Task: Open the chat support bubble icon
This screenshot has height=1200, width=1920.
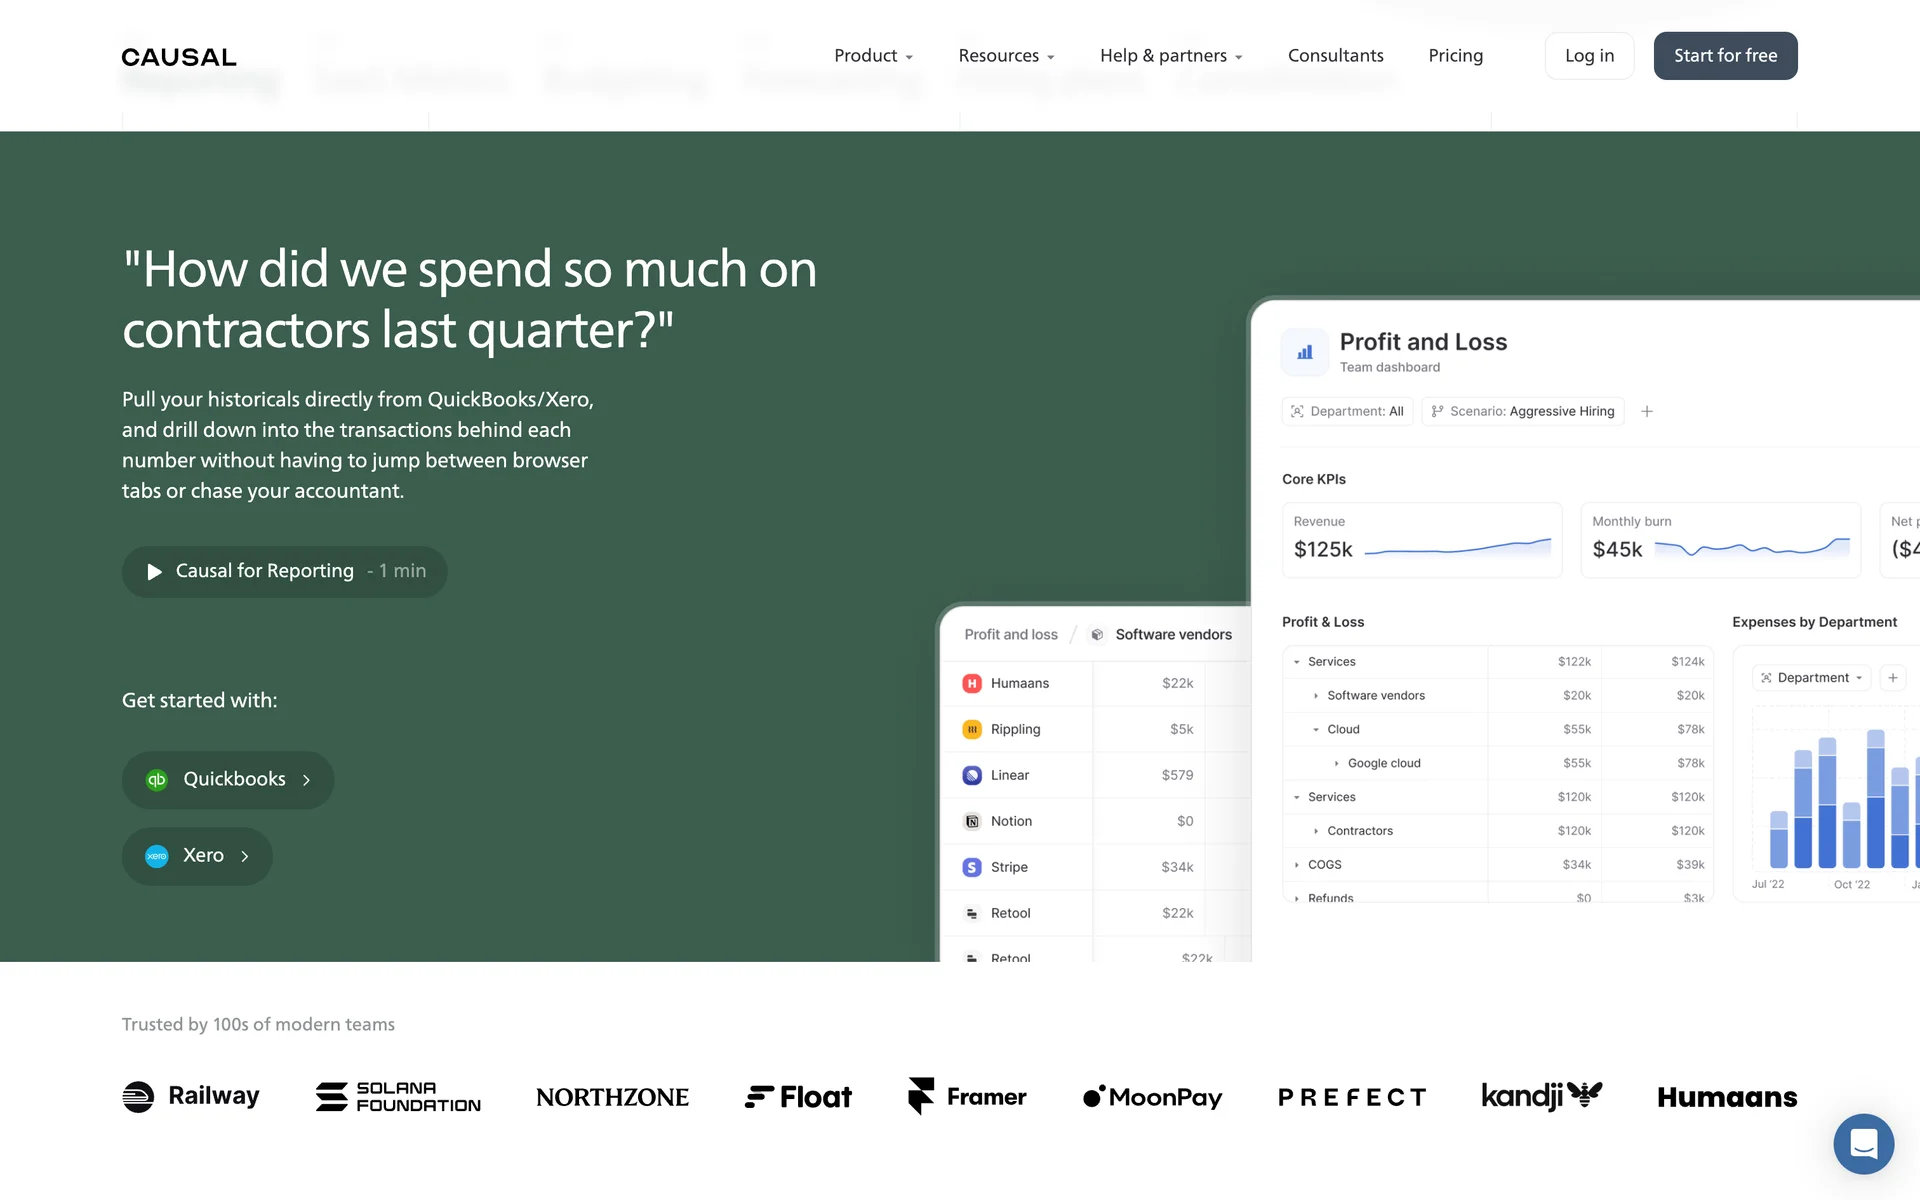Action: [x=1863, y=1143]
